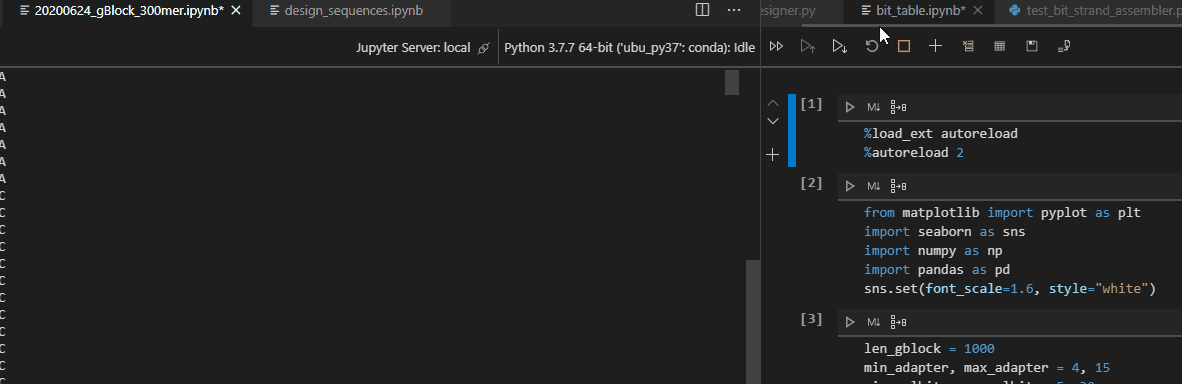The width and height of the screenshot is (1182, 384).
Task: Click 'min_adapter, max_adapter = 4, 15' line
Action: 987,367
